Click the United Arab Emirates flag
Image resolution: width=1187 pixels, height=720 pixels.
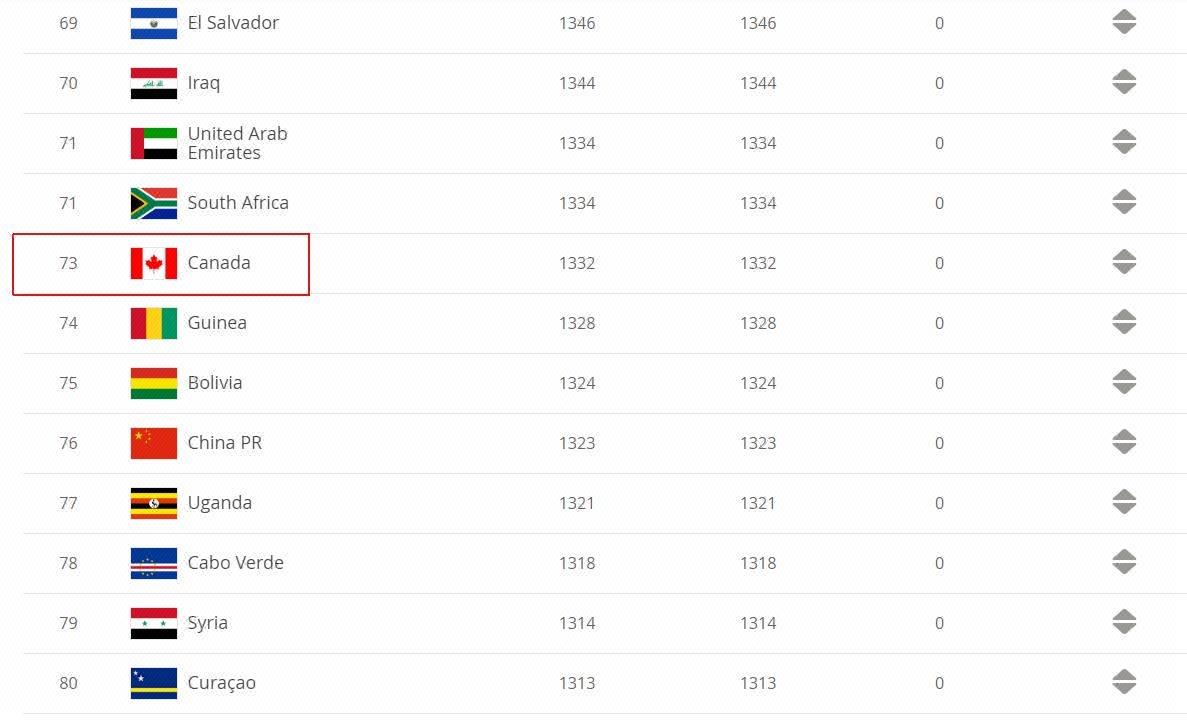153,143
